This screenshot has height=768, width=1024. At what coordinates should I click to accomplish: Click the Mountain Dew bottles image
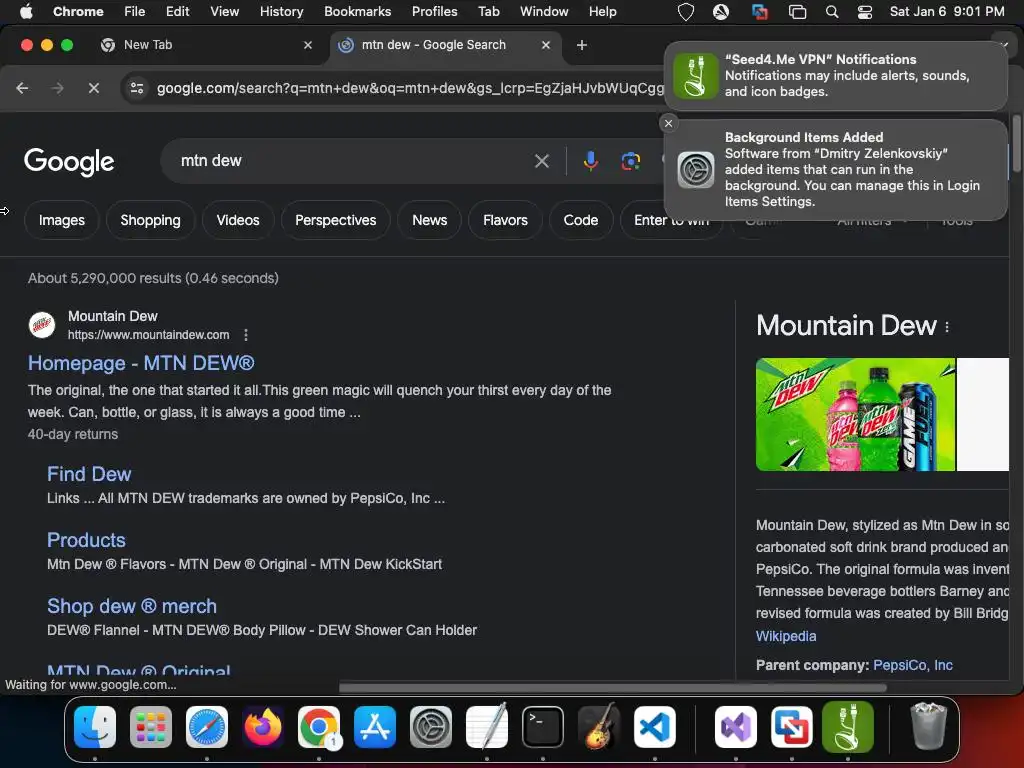pos(856,414)
